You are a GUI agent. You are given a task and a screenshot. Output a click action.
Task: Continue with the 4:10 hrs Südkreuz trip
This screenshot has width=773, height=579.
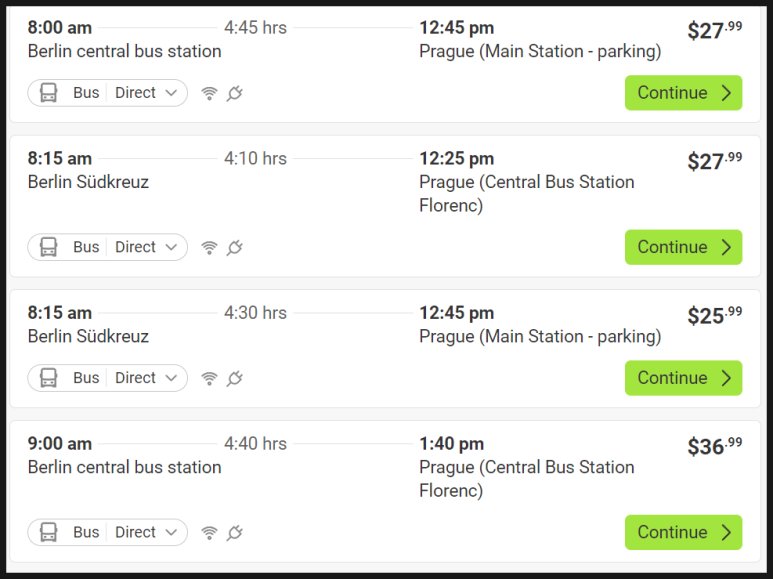(683, 247)
